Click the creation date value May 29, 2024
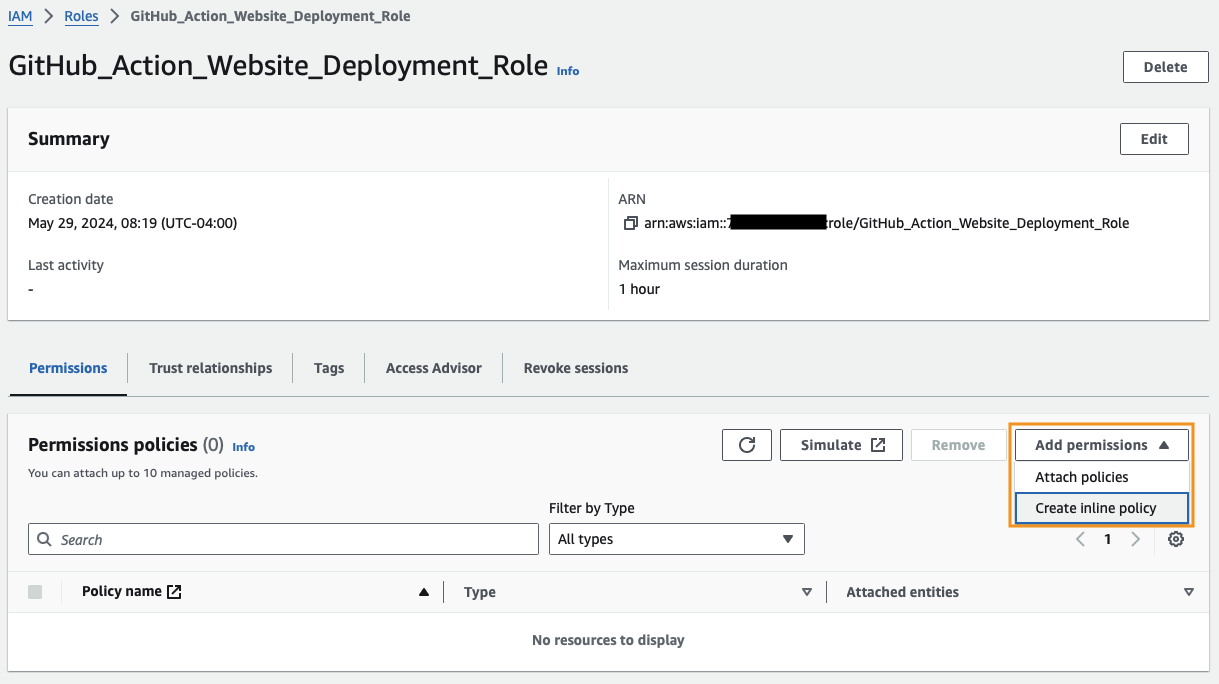 133,223
